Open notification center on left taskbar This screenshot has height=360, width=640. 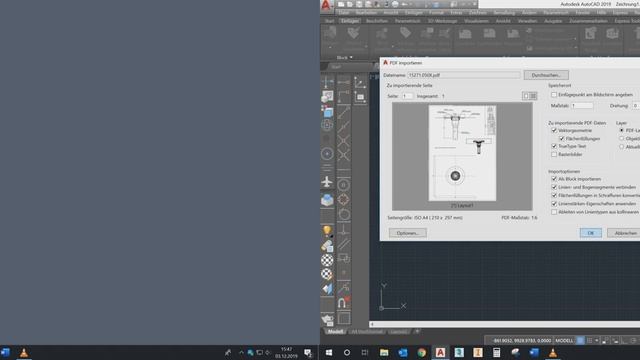(308, 353)
